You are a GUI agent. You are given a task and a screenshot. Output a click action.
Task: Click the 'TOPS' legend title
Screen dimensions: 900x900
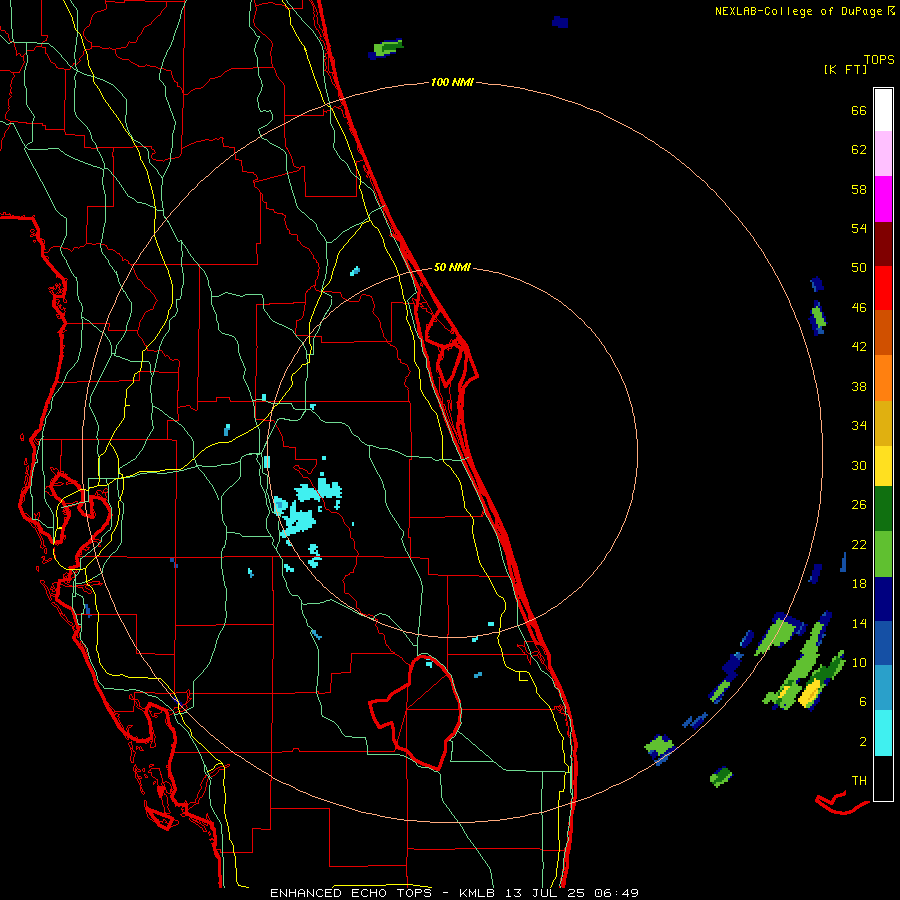[x=879, y=59]
